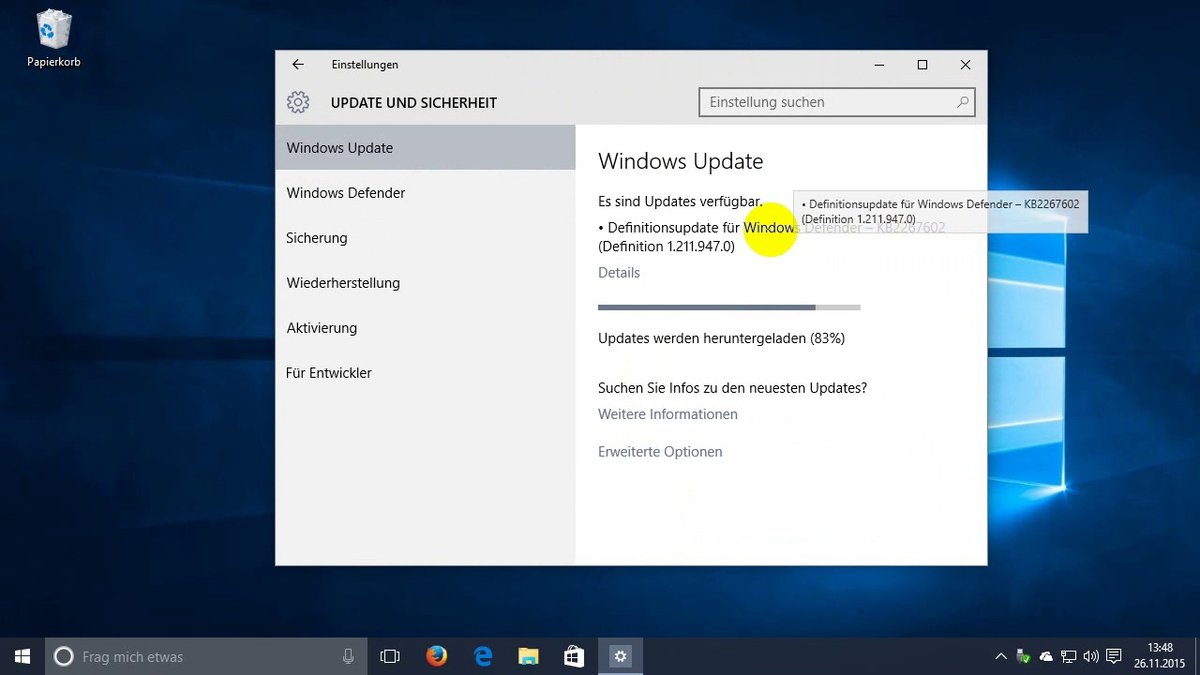Click the update download progress bar

coord(728,307)
